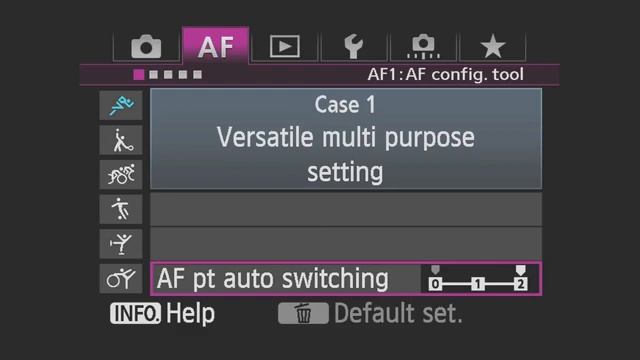This screenshot has width=640, height=360.
Task: Select the AF pt auto switching row
Action: [346, 279]
